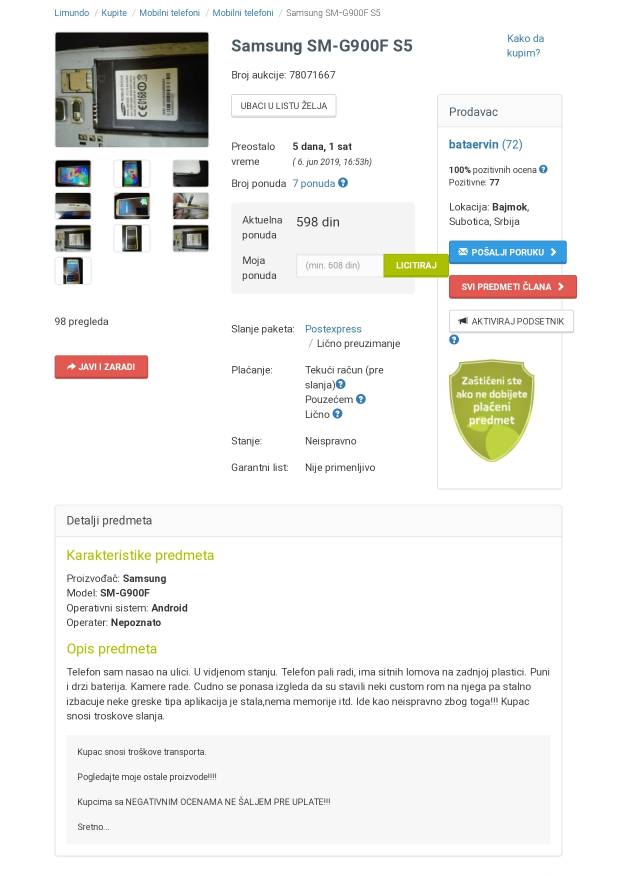Add item via UBACI U LISTU ŽELJA
Image resolution: width=617 pixels, height=876 pixels.
point(284,106)
